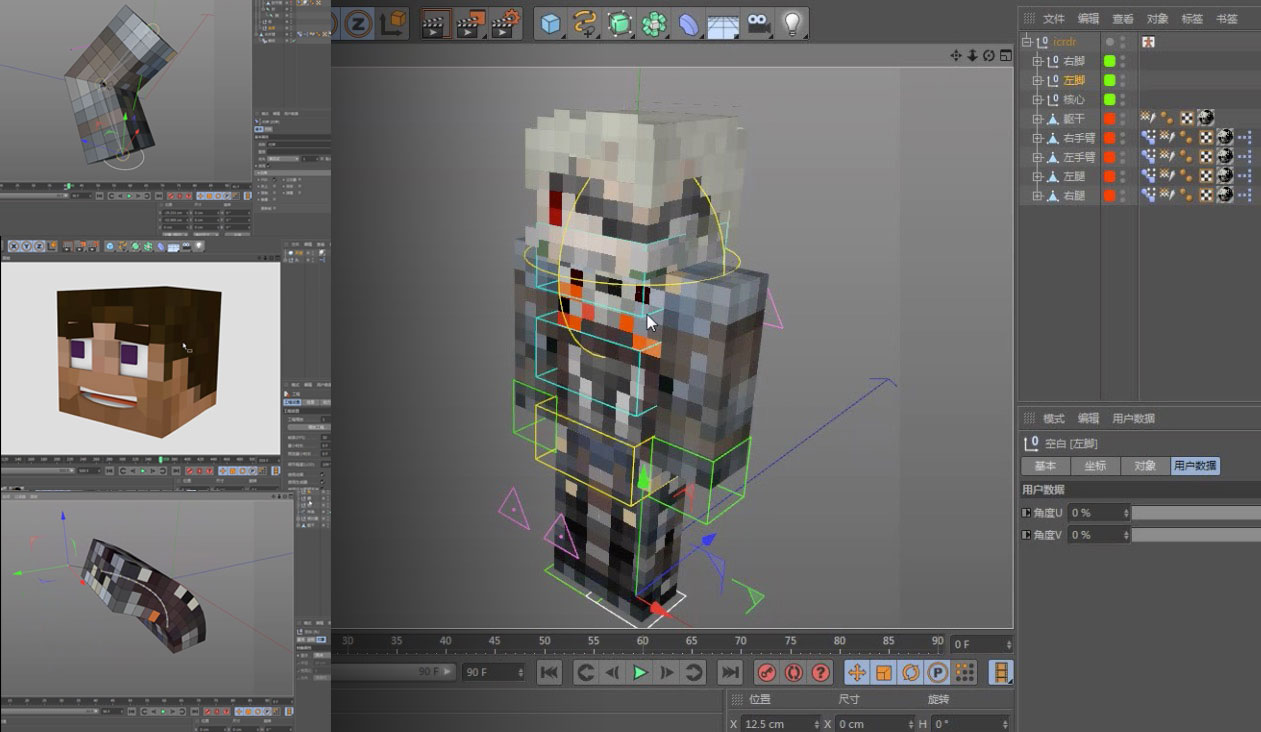
Task: Expand the 右手臂 object in the Object Manager
Action: [x=1037, y=137]
